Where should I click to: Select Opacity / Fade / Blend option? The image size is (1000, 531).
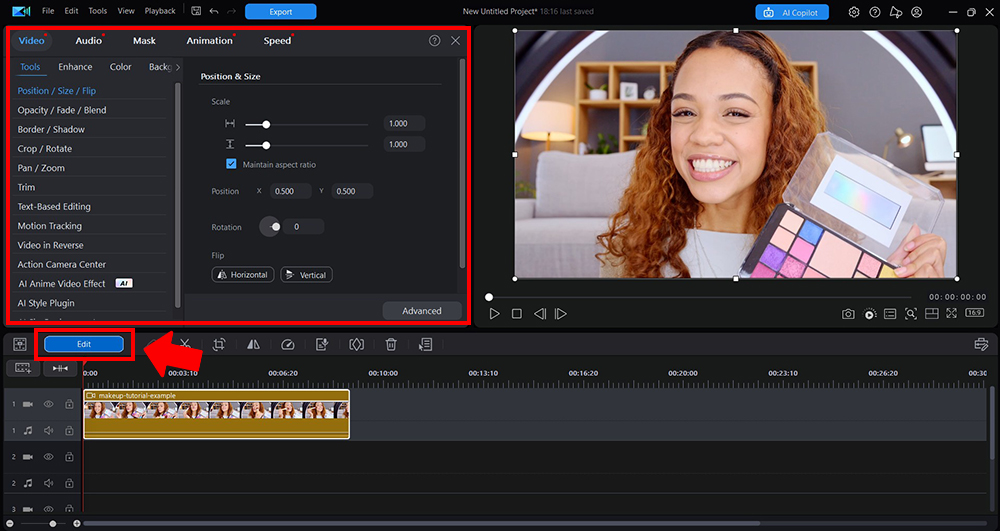(x=62, y=110)
